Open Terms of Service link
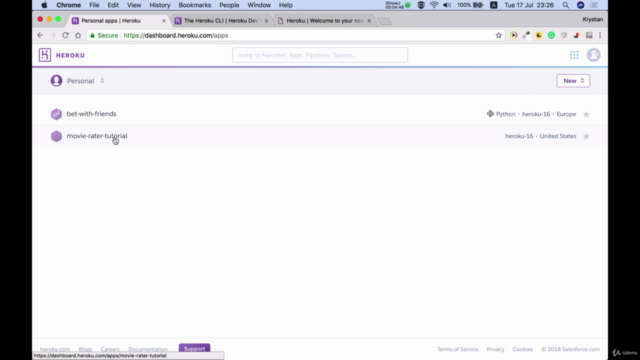Screen dimensions: 640x360 coord(458,349)
